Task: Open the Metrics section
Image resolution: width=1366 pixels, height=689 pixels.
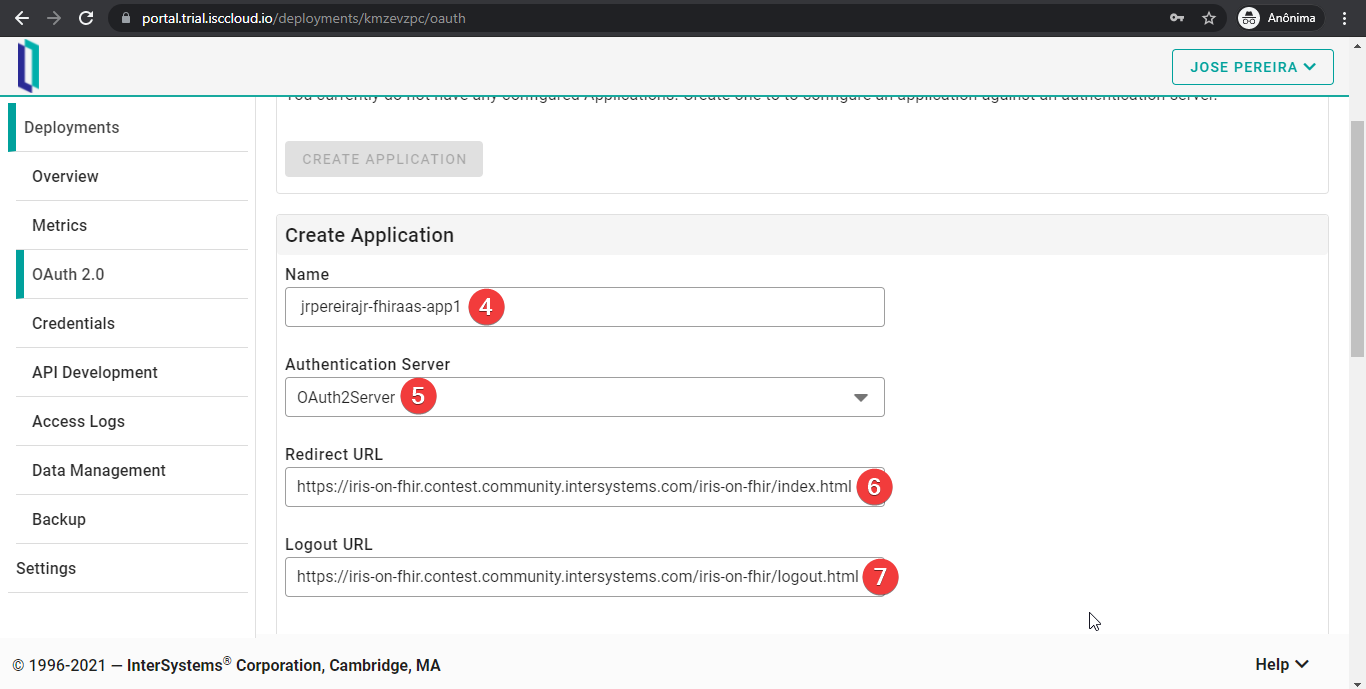Action: coord(132,225)
